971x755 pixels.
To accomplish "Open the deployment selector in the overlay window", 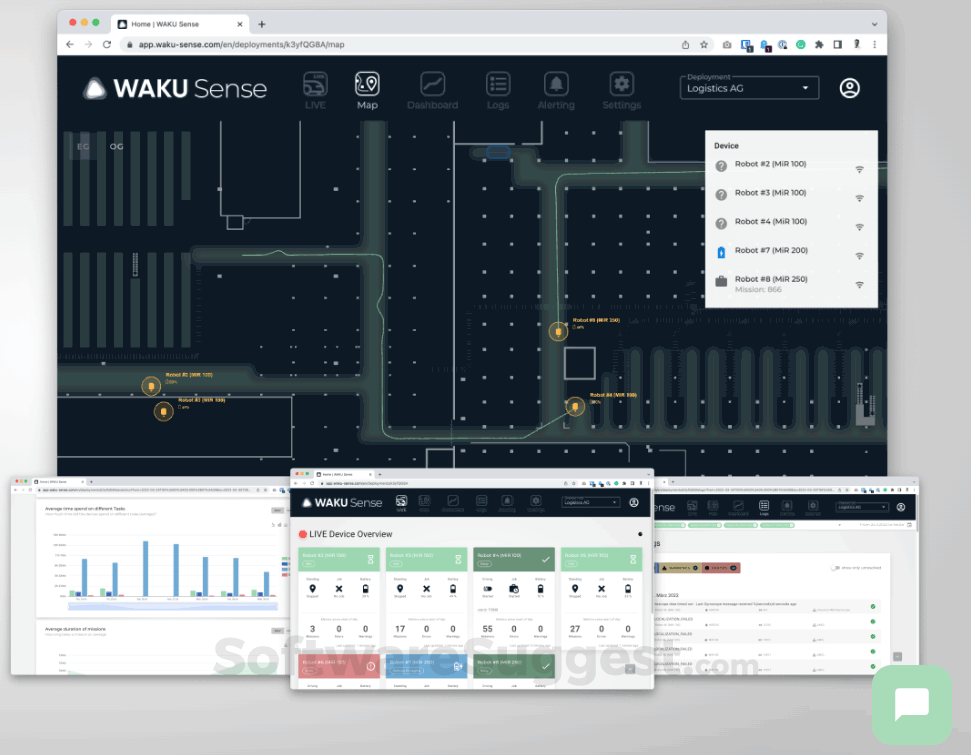I will click(591, 501).
